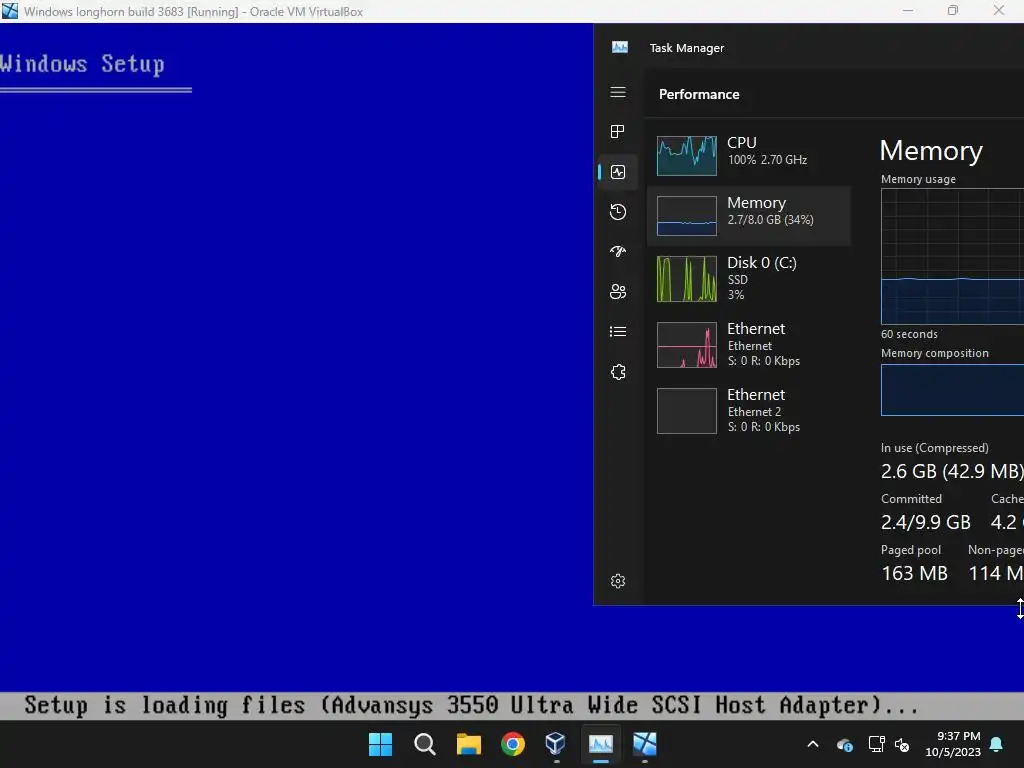The height and width of the screenshot is (768, 1024).
Task: Launch Google Chrome from taskbar
Action: pyautogui.click(x=513, y=744)
